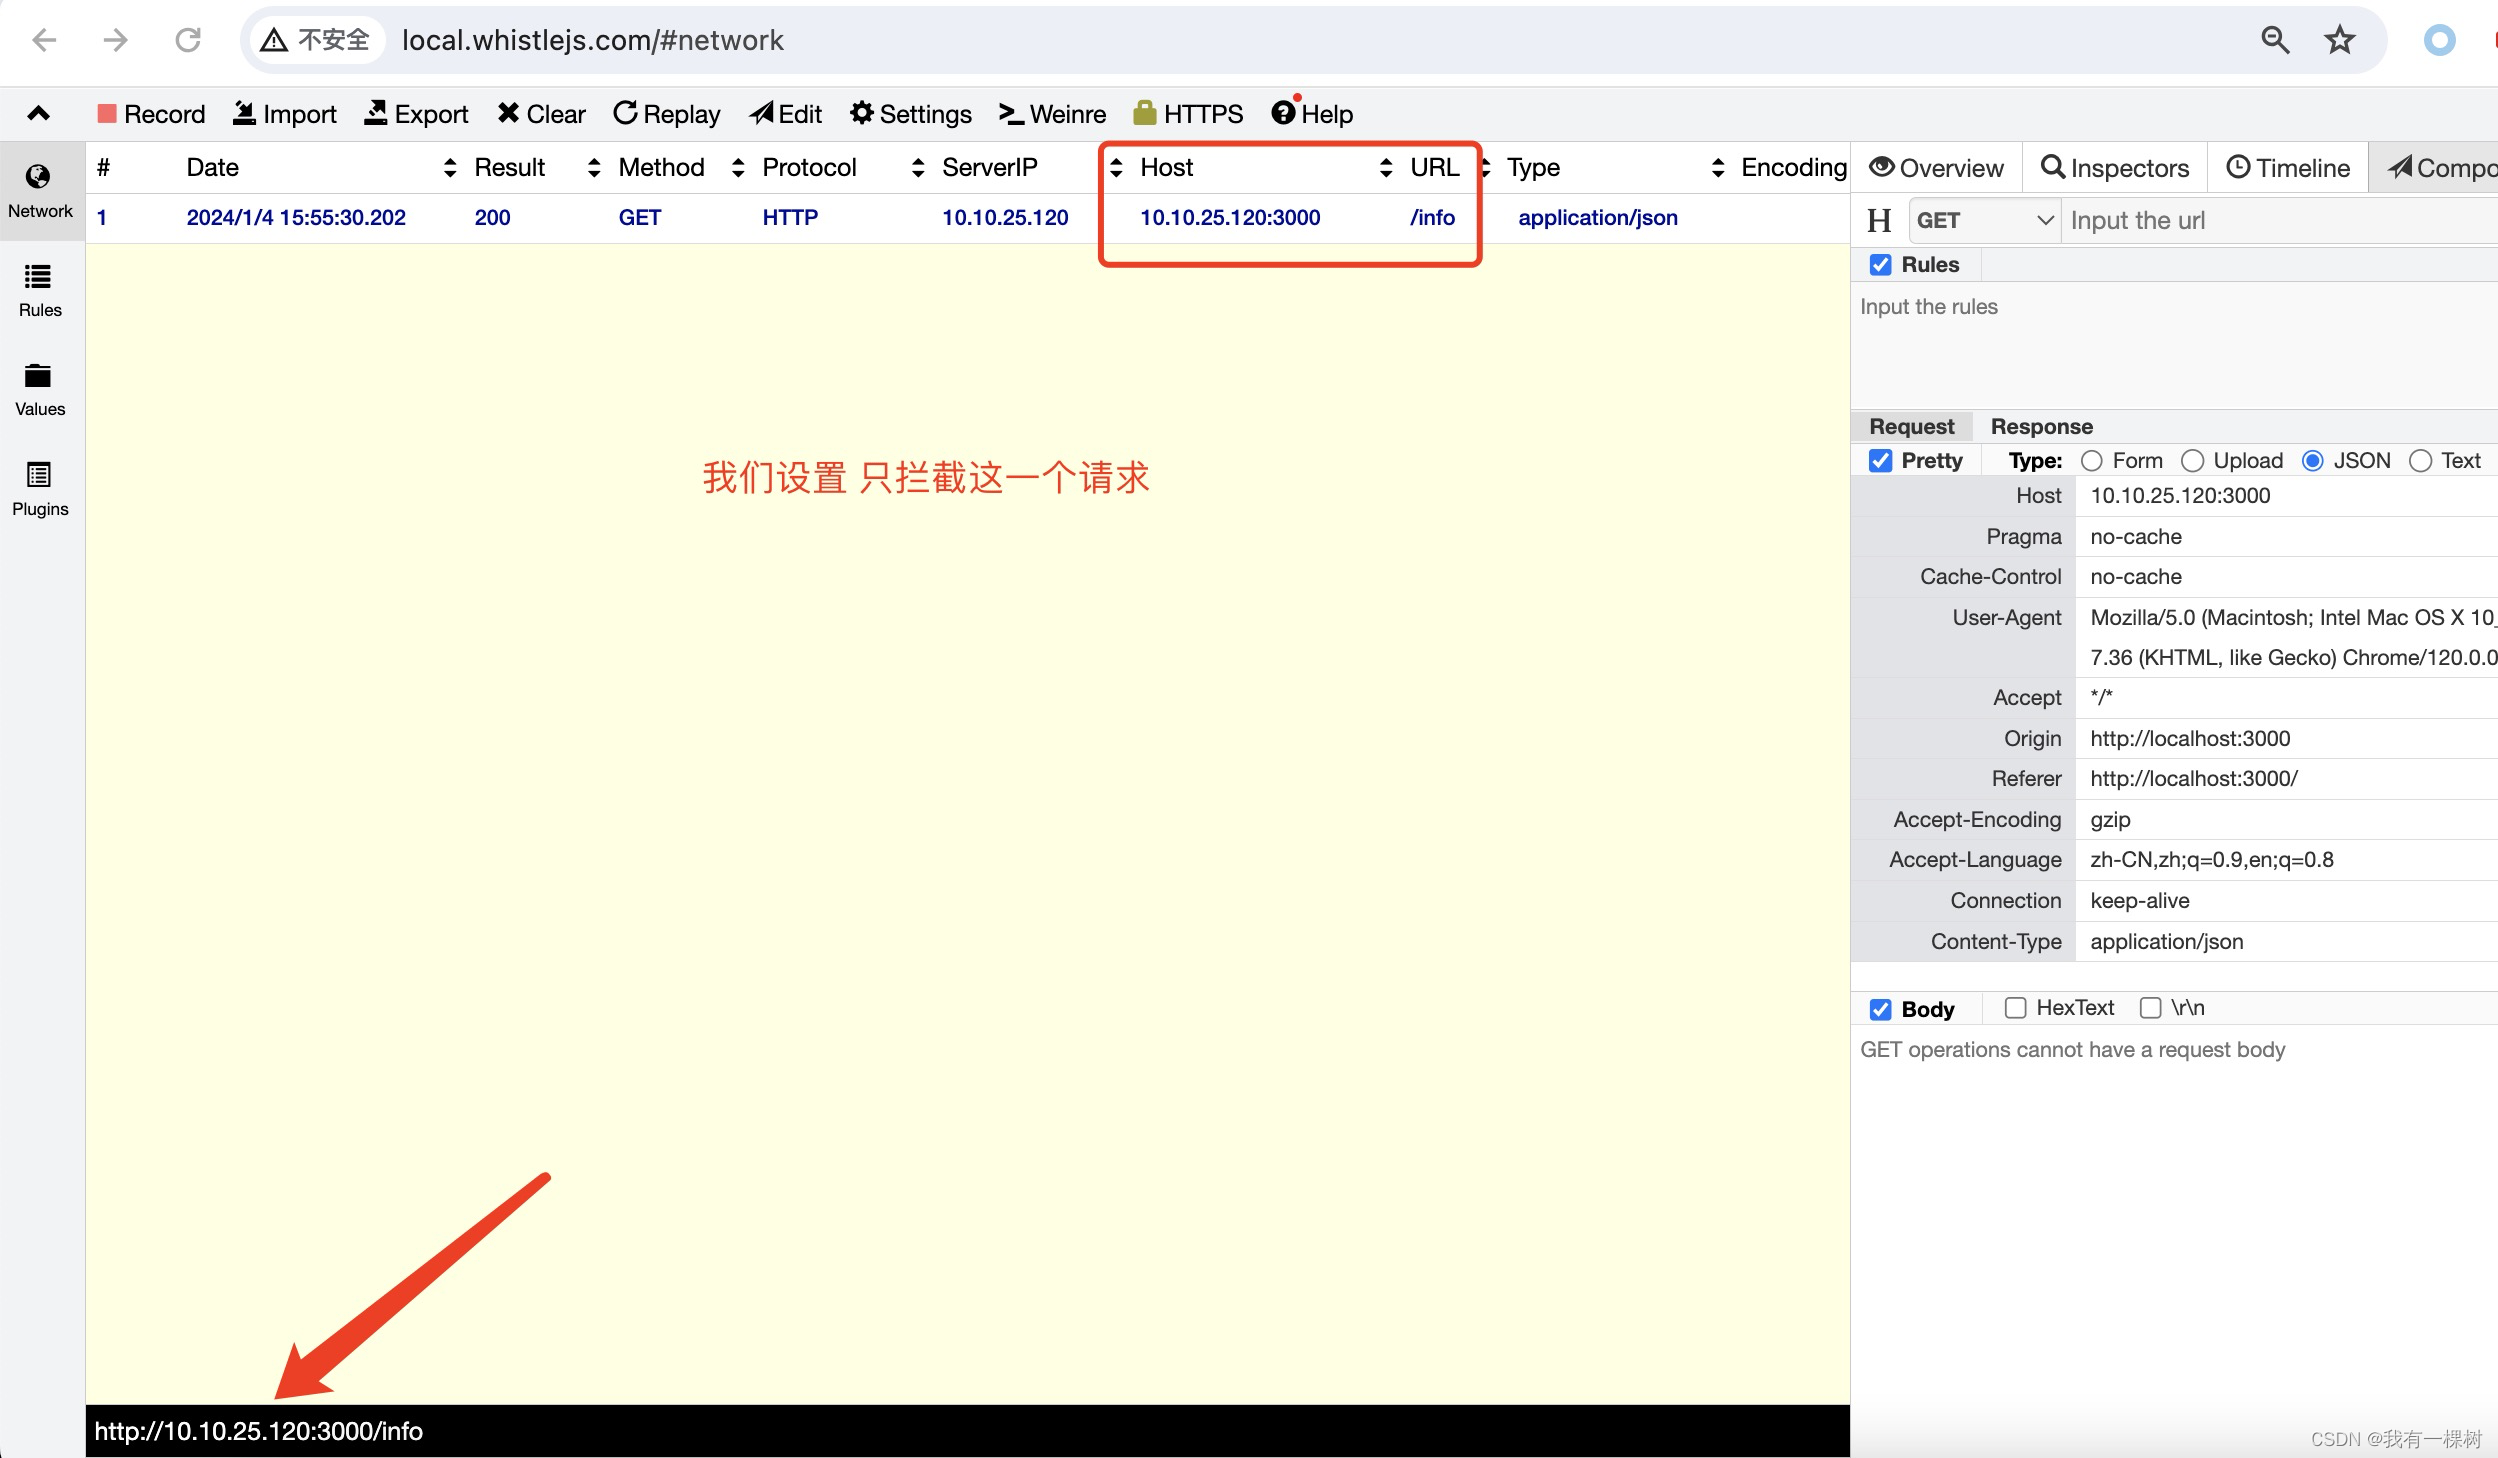Open Help with the question mark icon

click(x=1312, y=114)
